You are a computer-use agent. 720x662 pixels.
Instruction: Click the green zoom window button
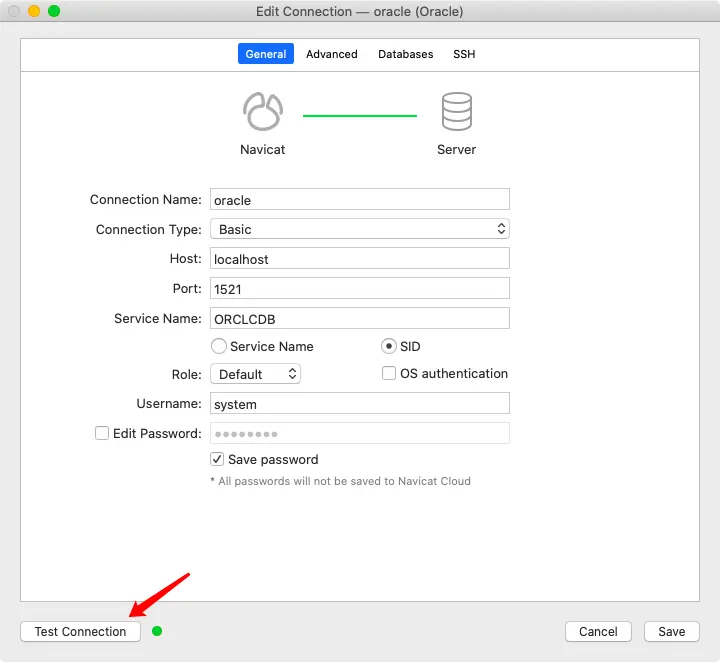point(54,11)
